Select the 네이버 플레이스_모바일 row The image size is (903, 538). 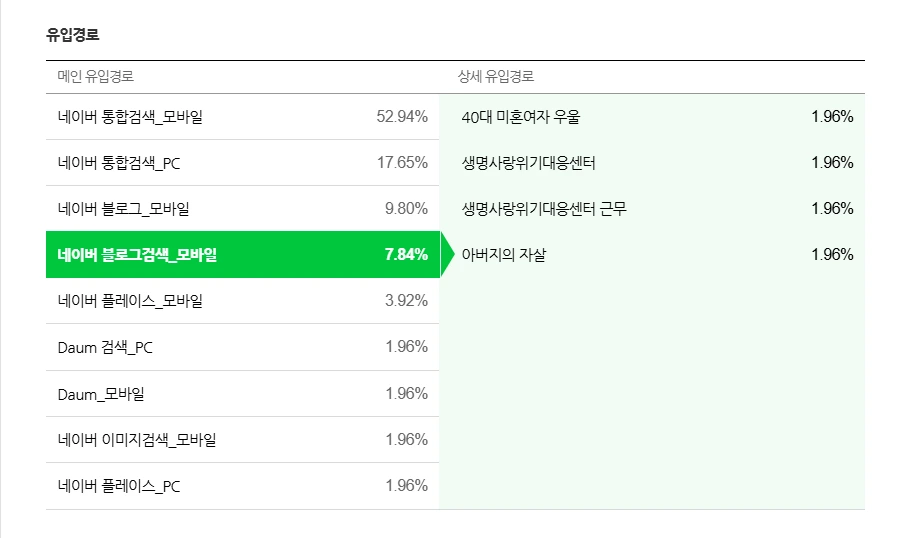click(x=242, y=301)
